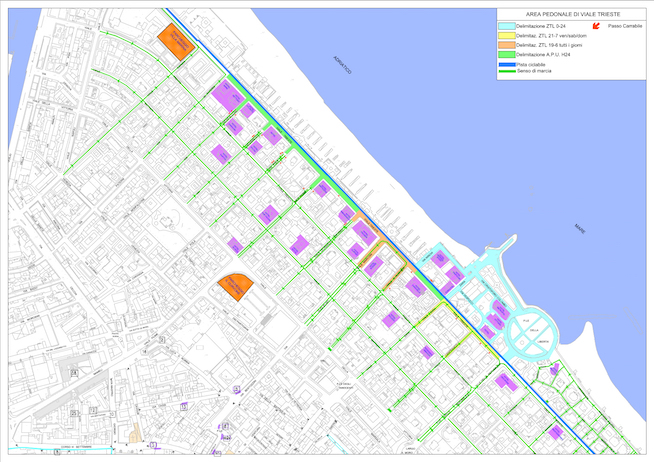
Task: Click the red Passo Carrabile arrow icon
Action: tap(598, 27)
